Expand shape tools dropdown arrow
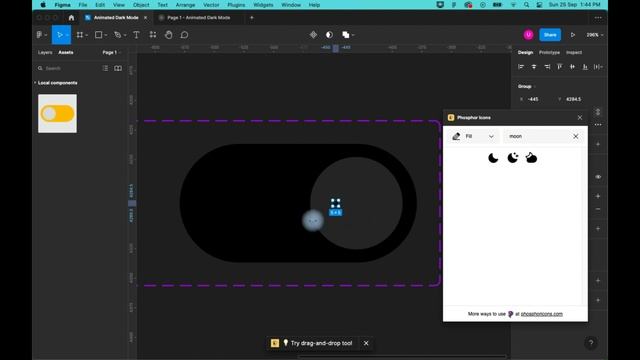The image size is (640, 360). [106, 36]
